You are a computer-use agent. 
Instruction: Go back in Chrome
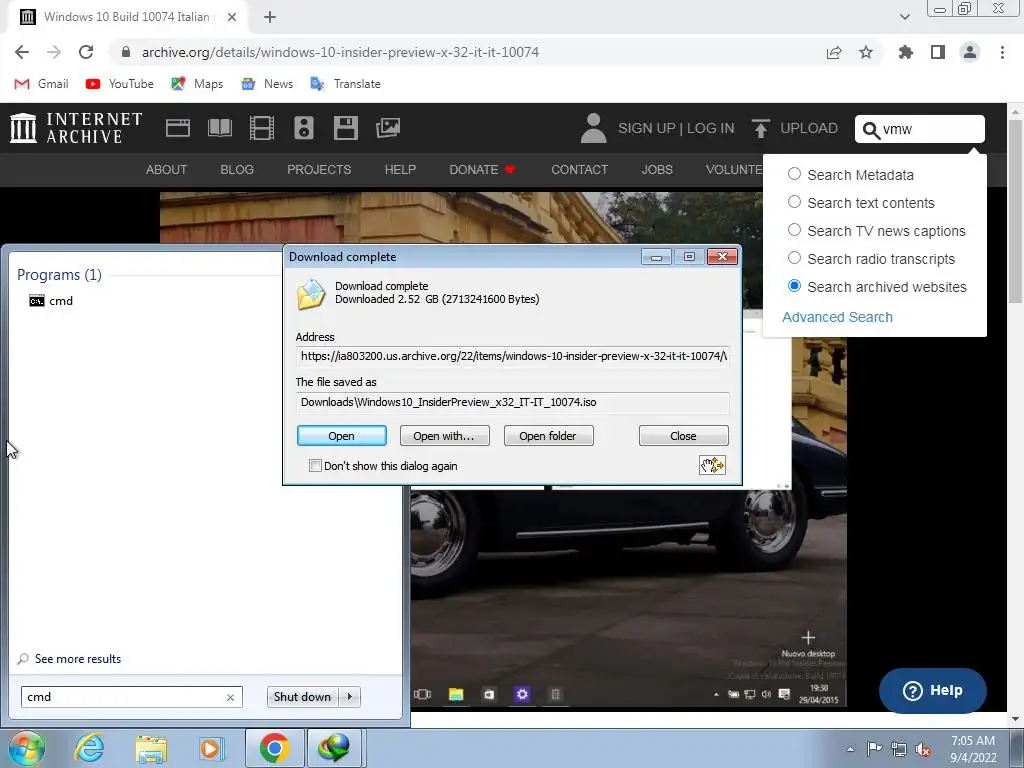click(x=22, y=52)
